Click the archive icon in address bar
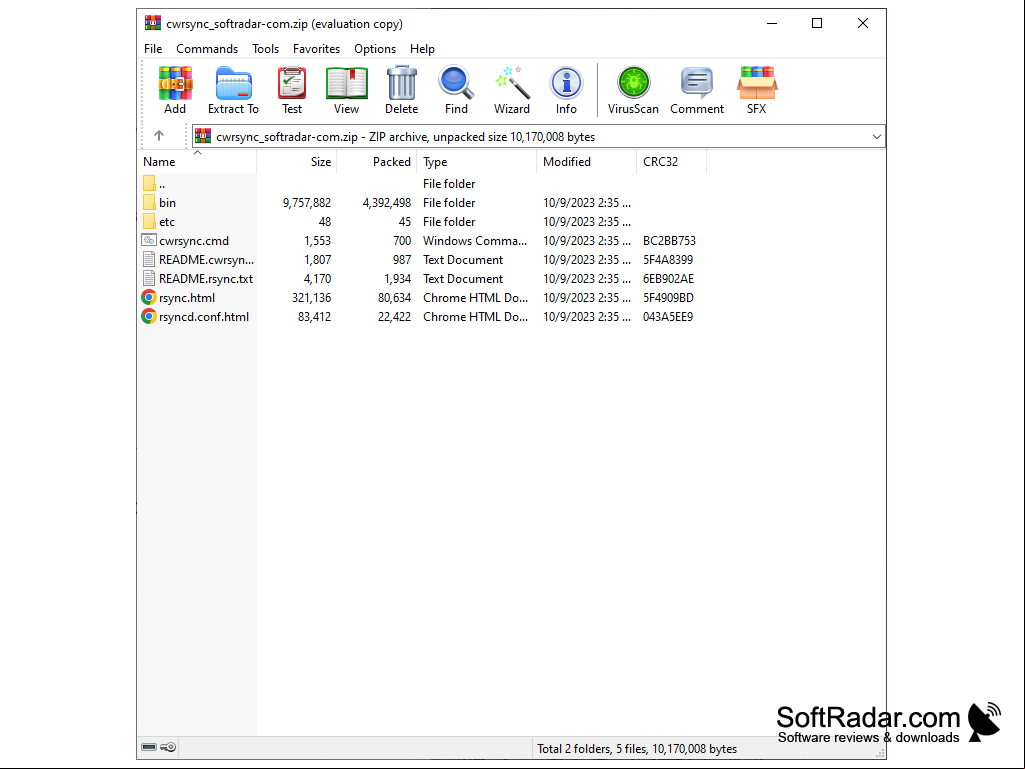Viewport: 1025px width, 769px height. [x=203, y=136]
